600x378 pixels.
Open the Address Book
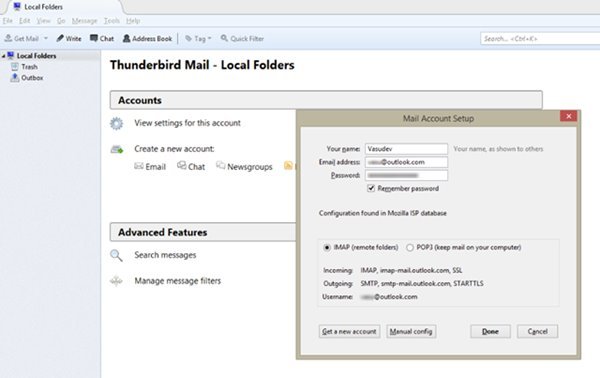point(147,38)
